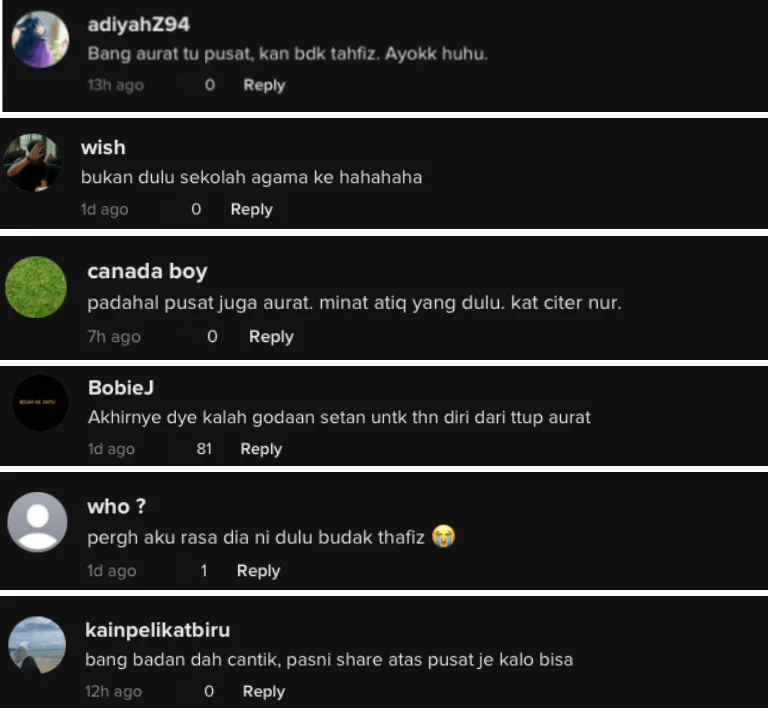Reply to wish's comment
This screenshot has width=768, height=708.
(x=251, y=210)
